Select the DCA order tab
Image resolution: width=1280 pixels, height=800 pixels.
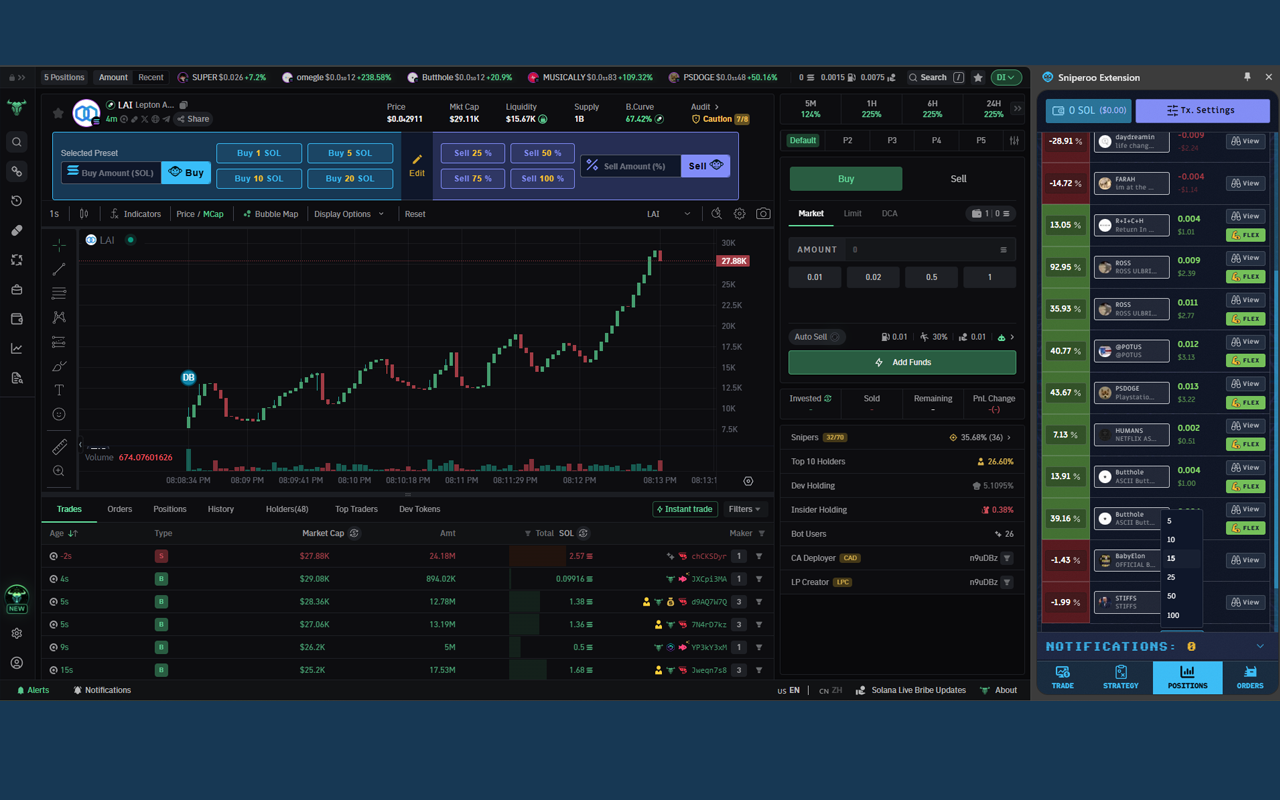click(889, 213)
